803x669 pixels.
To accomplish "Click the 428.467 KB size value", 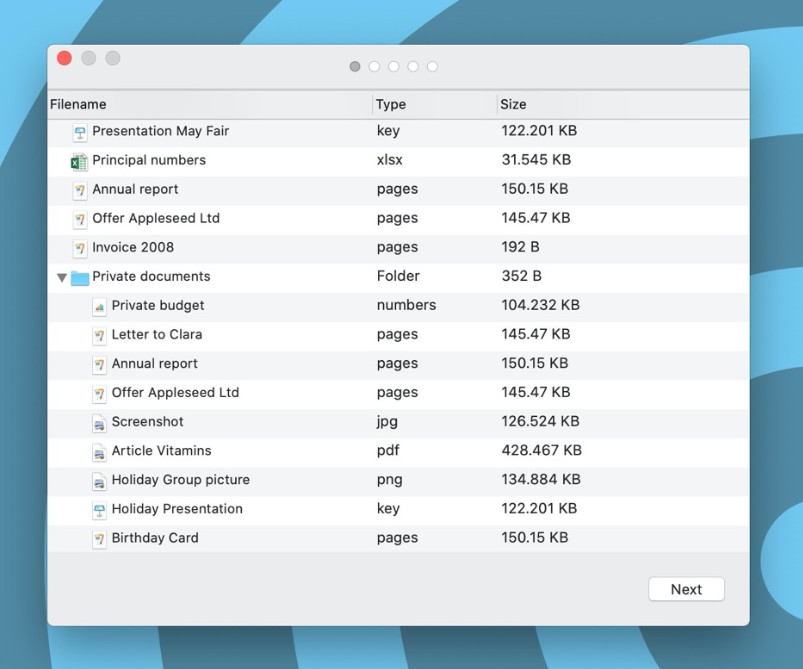I will [541, 450].
